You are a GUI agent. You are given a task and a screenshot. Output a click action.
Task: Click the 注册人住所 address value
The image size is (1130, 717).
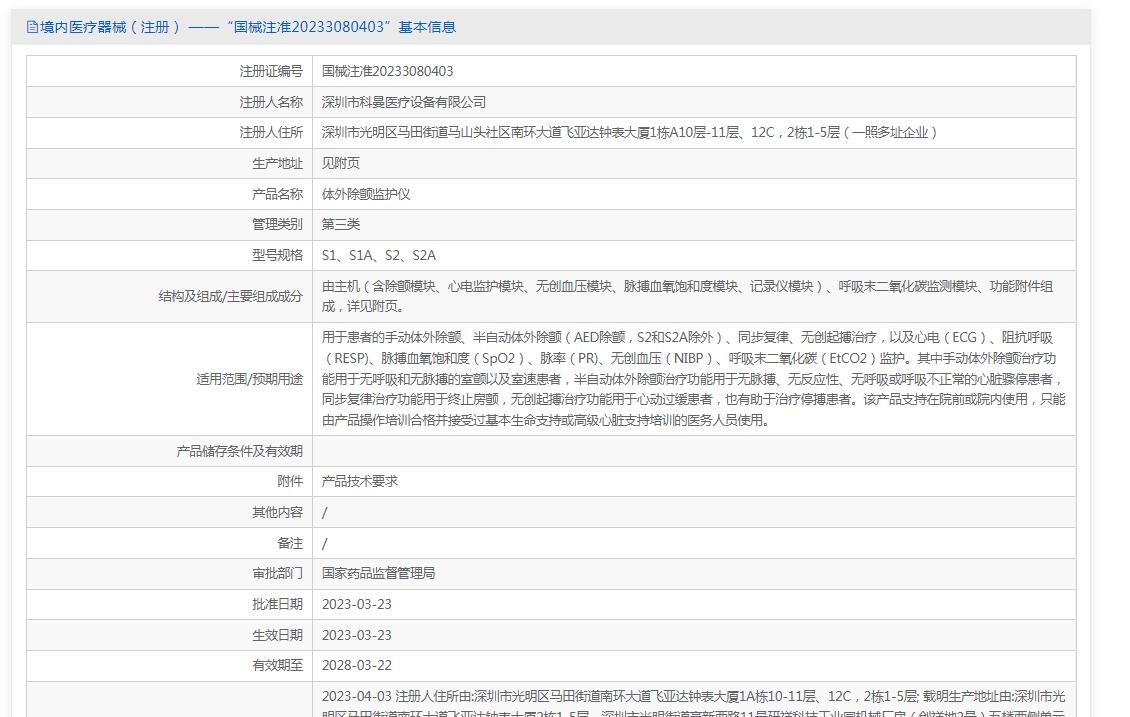point(630,132)
